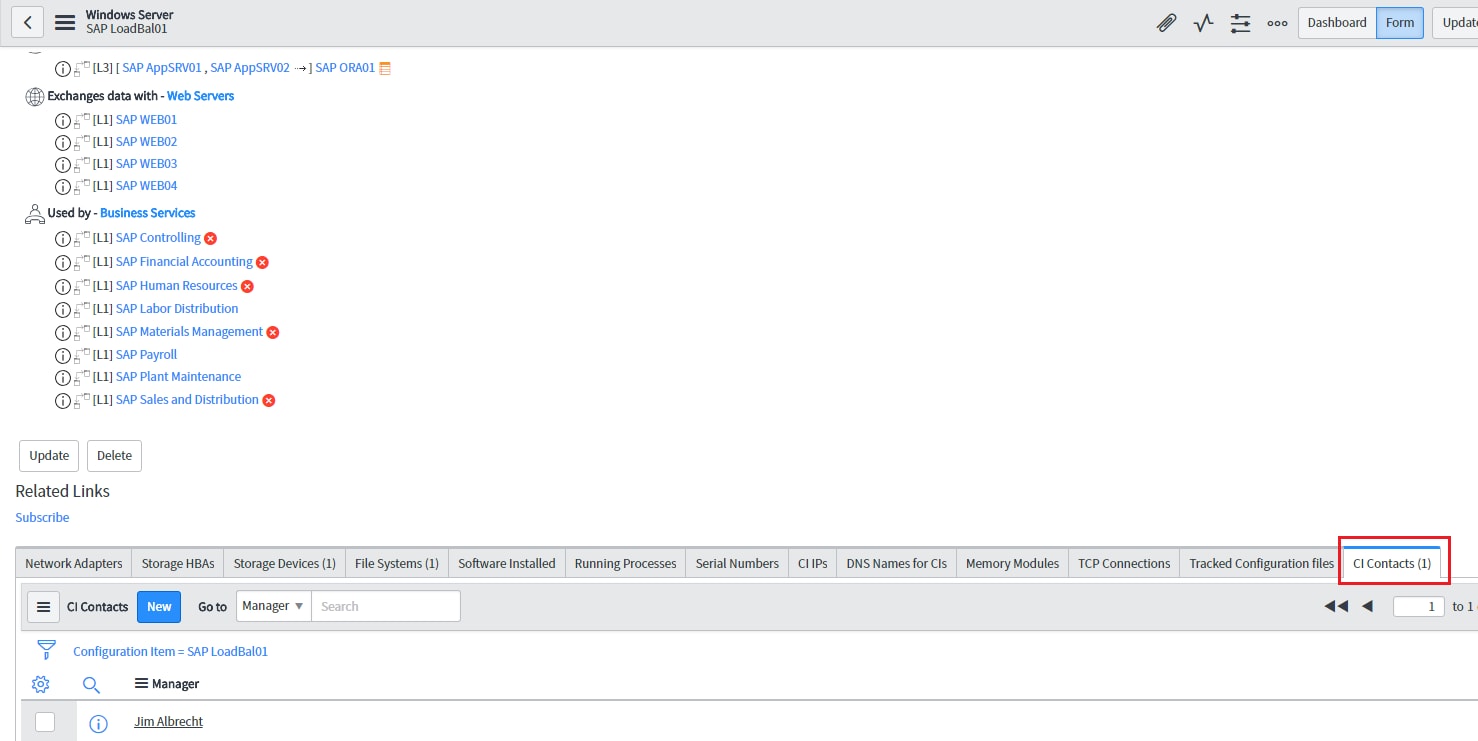Click the personalize form sliders icon

tap(1240, 23)
